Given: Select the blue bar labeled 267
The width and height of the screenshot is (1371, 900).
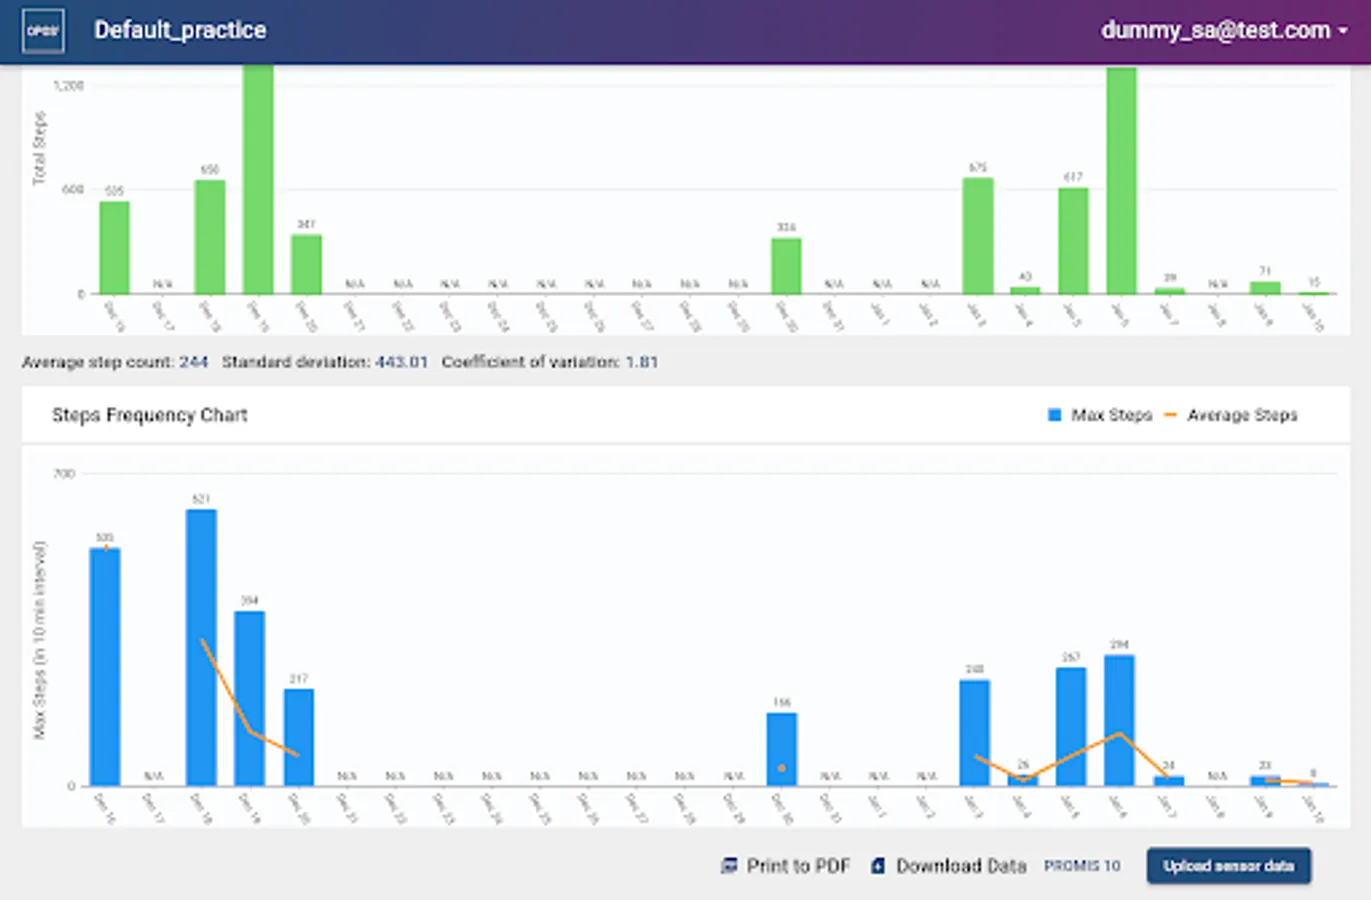Looking at the screenshot, I should point(1071,727).
